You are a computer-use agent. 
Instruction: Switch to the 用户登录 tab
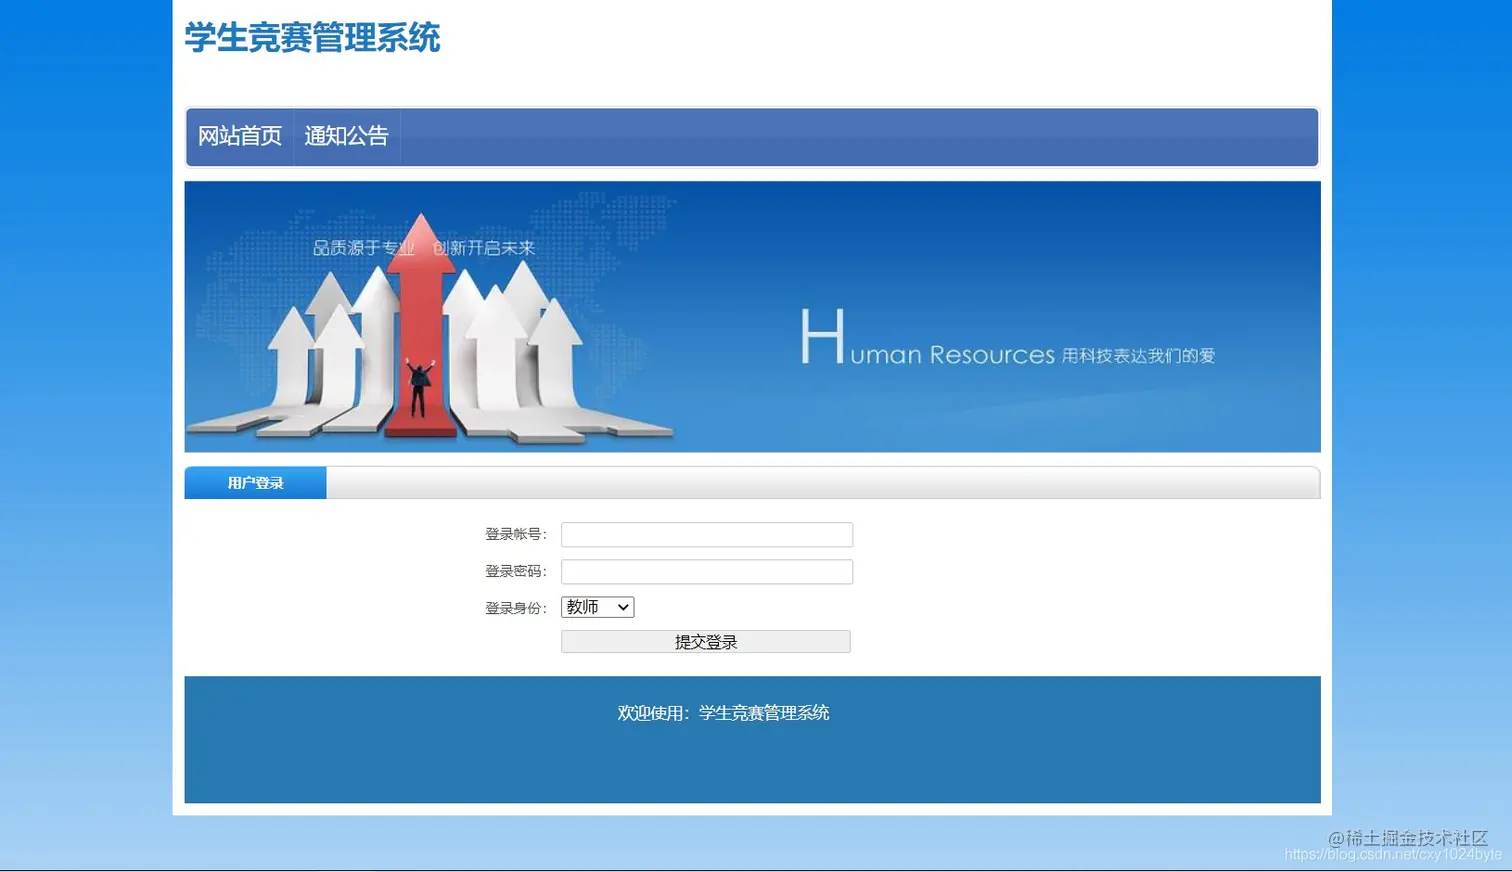(255, 482)
